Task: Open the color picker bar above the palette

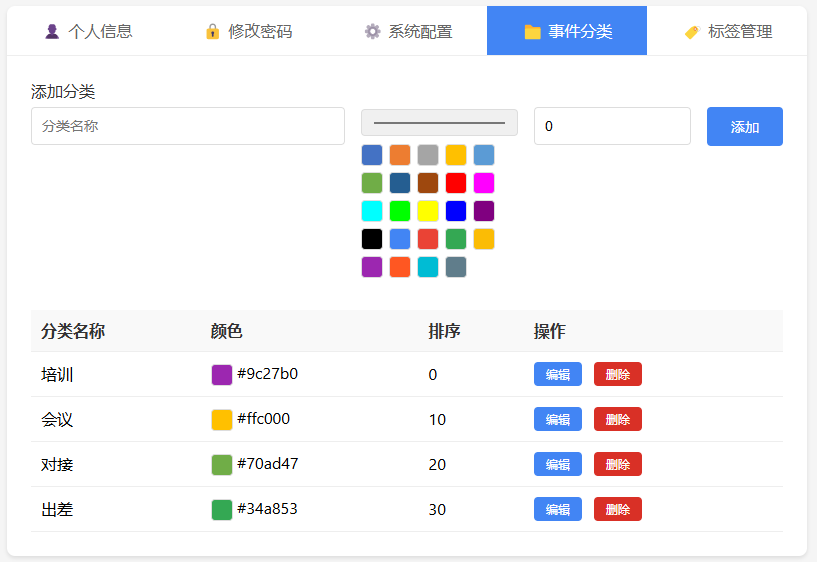Action: click(x=439, y=123)
